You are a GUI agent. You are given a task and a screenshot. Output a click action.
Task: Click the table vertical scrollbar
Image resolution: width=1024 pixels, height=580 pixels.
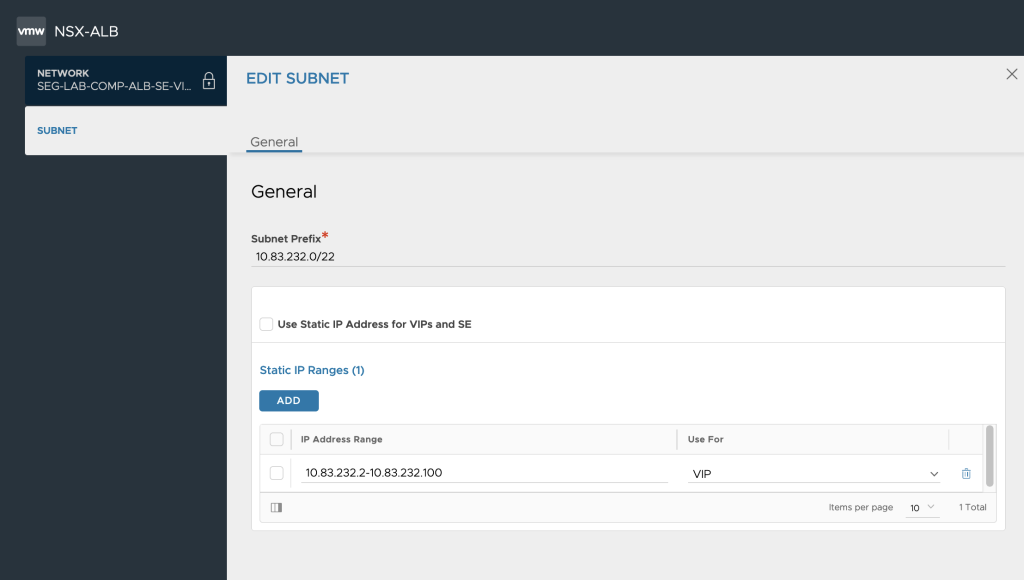pos(989,456)
